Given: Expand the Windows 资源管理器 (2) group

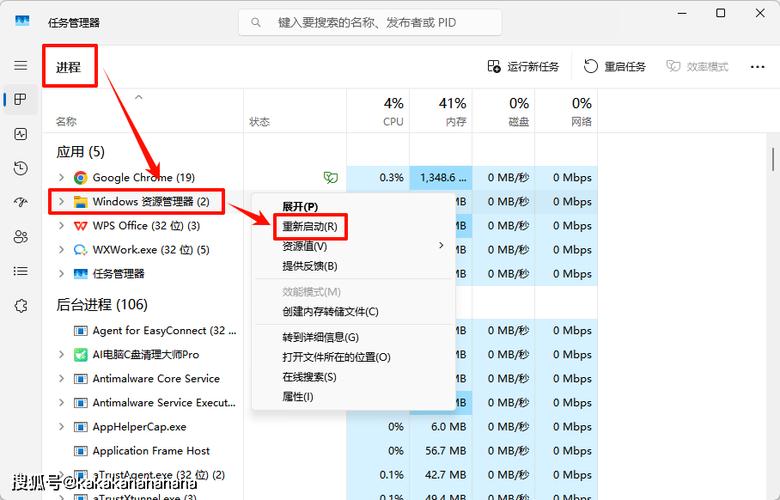Looking at the screenshot, I should pos(61,201).
